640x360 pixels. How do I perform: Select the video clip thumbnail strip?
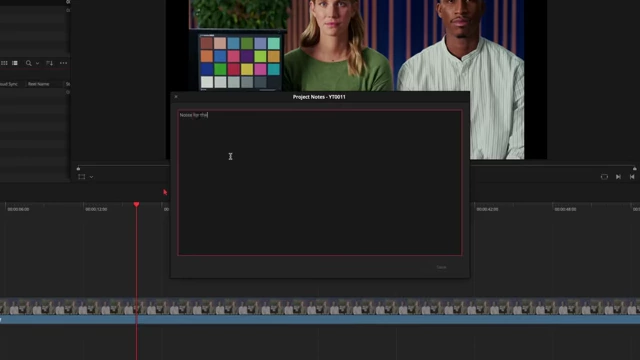pos(320,307)
